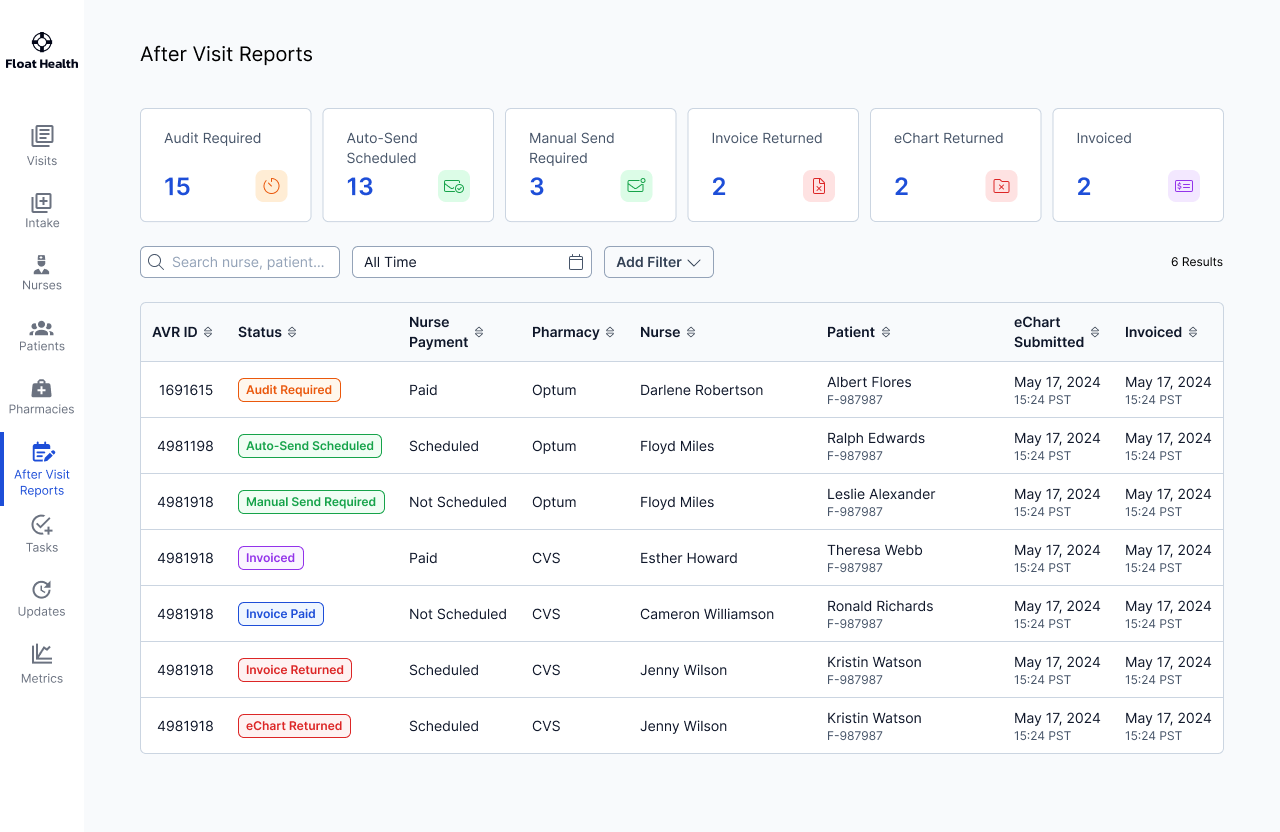
Task: Select the Intake sidebar icon
Action: pos(41,200)
